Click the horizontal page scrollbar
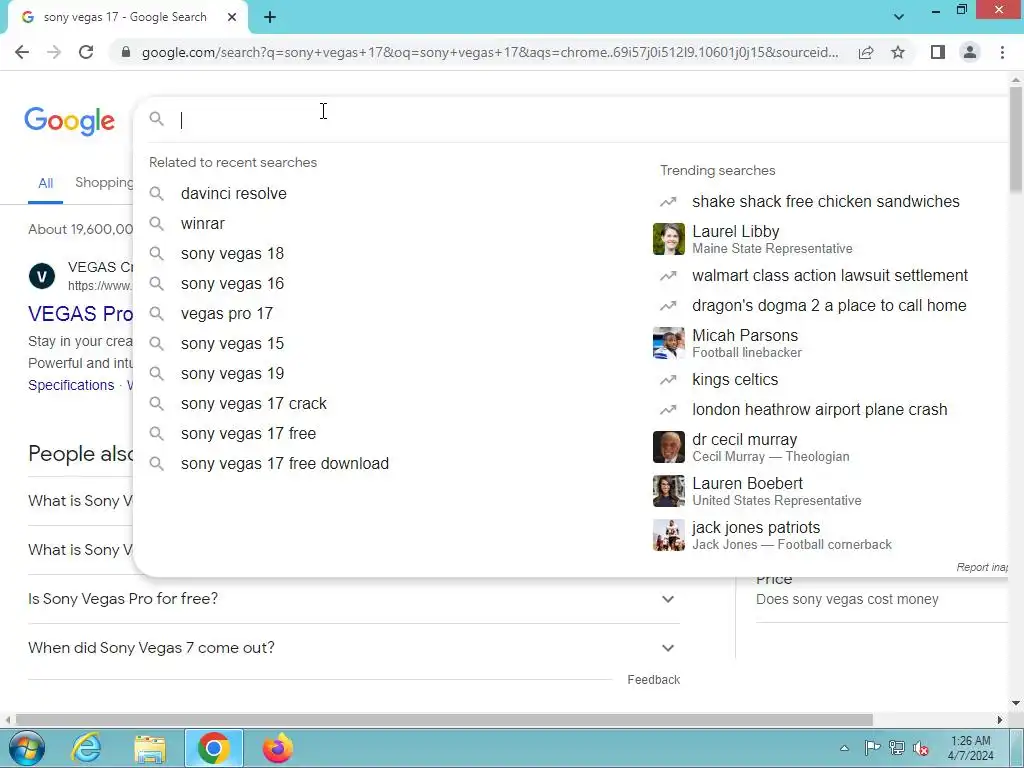The height and width of the screenshot is (768, 1024). (444, 720)
